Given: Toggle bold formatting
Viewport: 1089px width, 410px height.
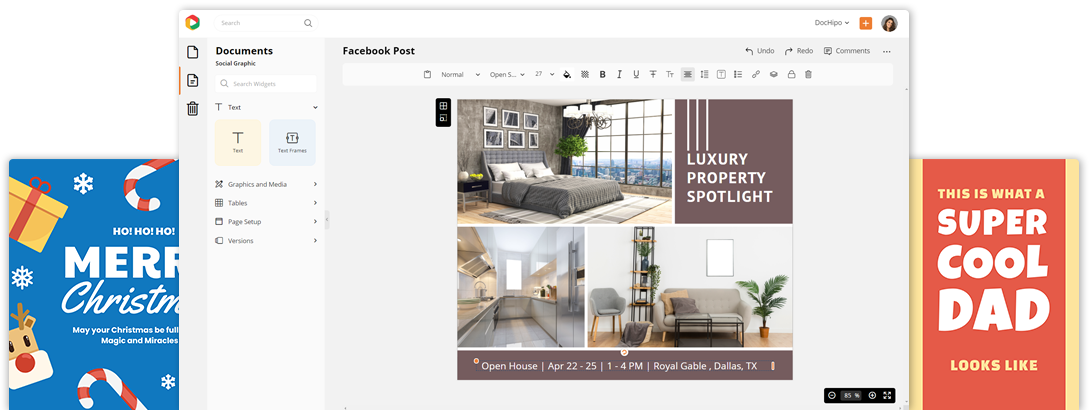Looking at the screenshot, I should pos(602,74).
